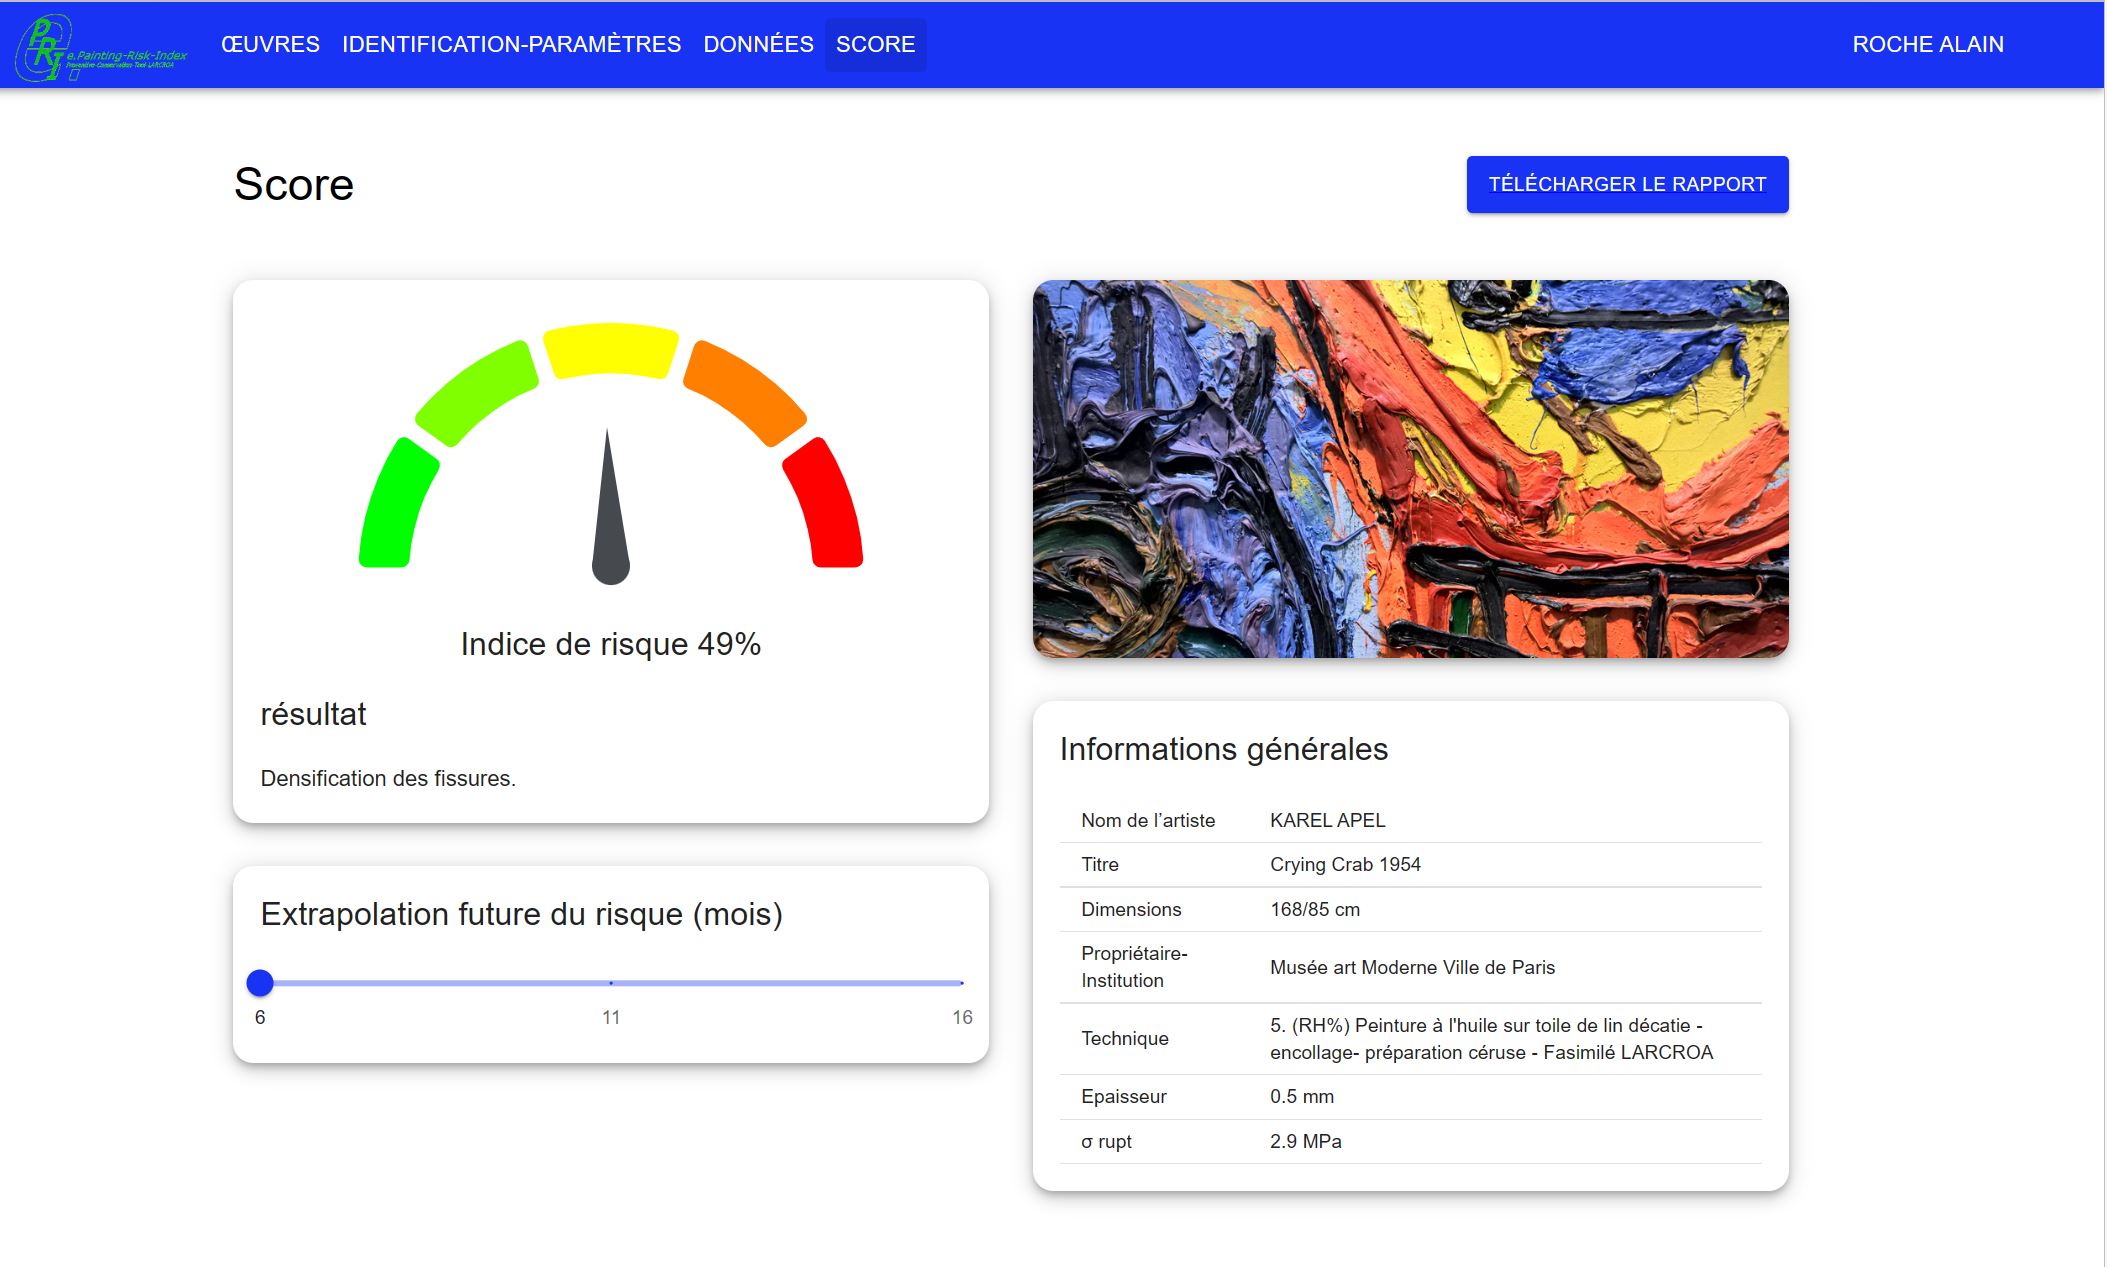Viewport: 2107px width, 1267px height.
Task: Open the DONNÉES section
Action: [x=758, y=44]
